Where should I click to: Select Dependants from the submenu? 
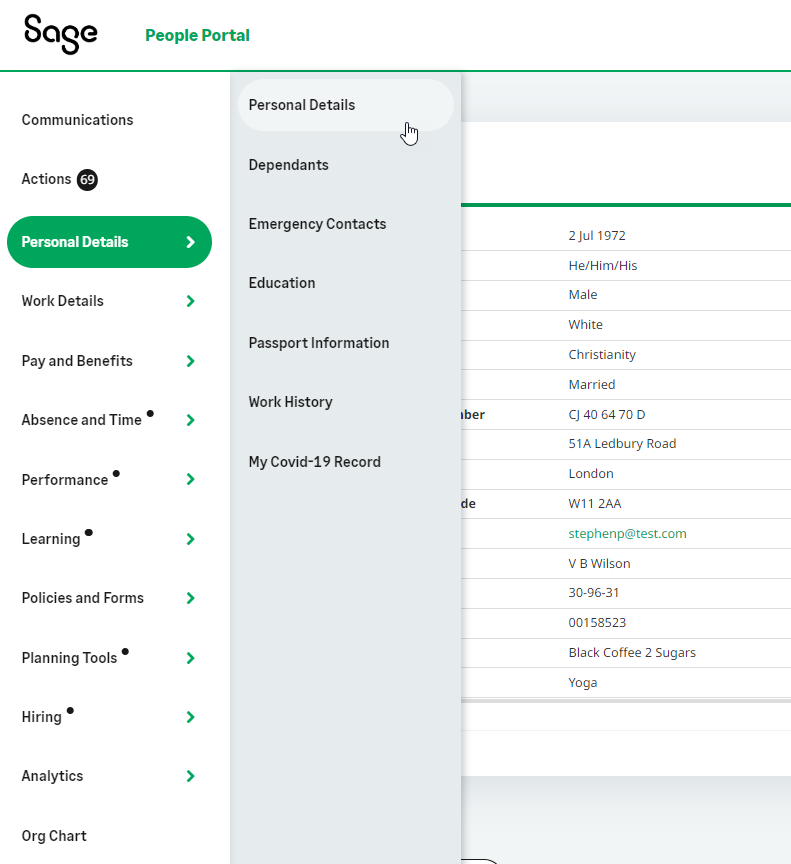click(288, 165)
